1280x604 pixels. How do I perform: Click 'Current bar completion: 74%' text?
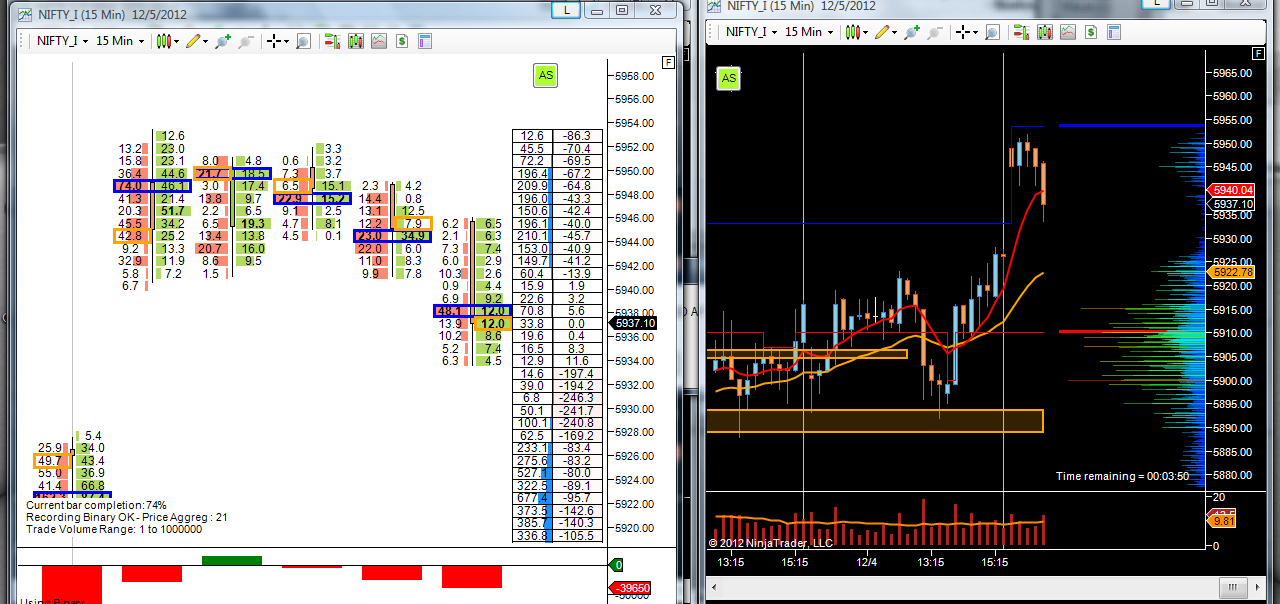[96, 506]
